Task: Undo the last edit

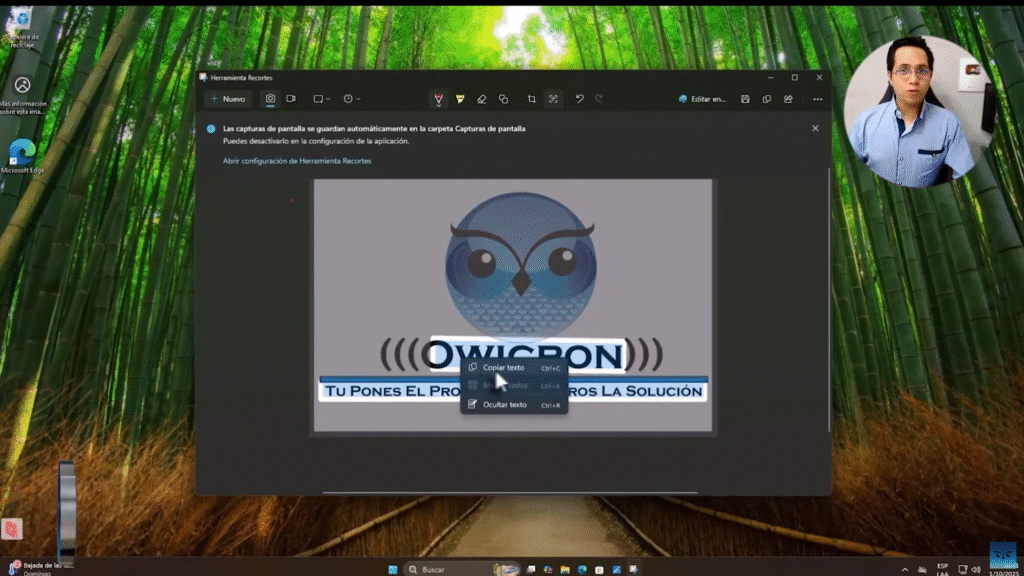Action: pyautogui.click(x=579, y=99)
